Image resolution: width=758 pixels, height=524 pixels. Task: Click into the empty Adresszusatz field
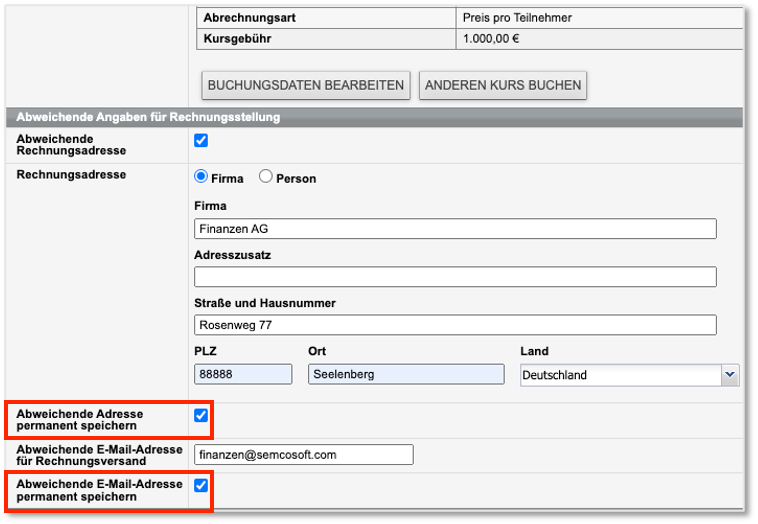pyautogui.click(x=455, y=277)
